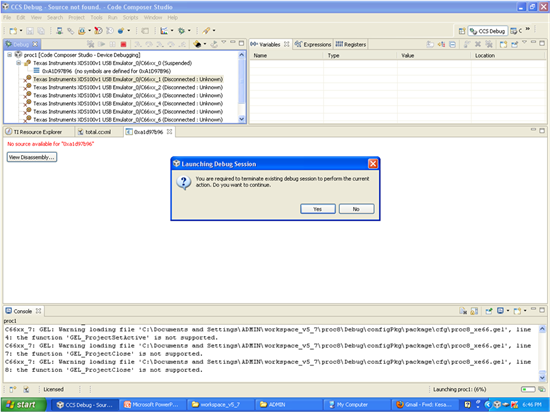This screenshot has height=412, width=550.
Task: Maximize the Console view
Action: click(542, 310)
